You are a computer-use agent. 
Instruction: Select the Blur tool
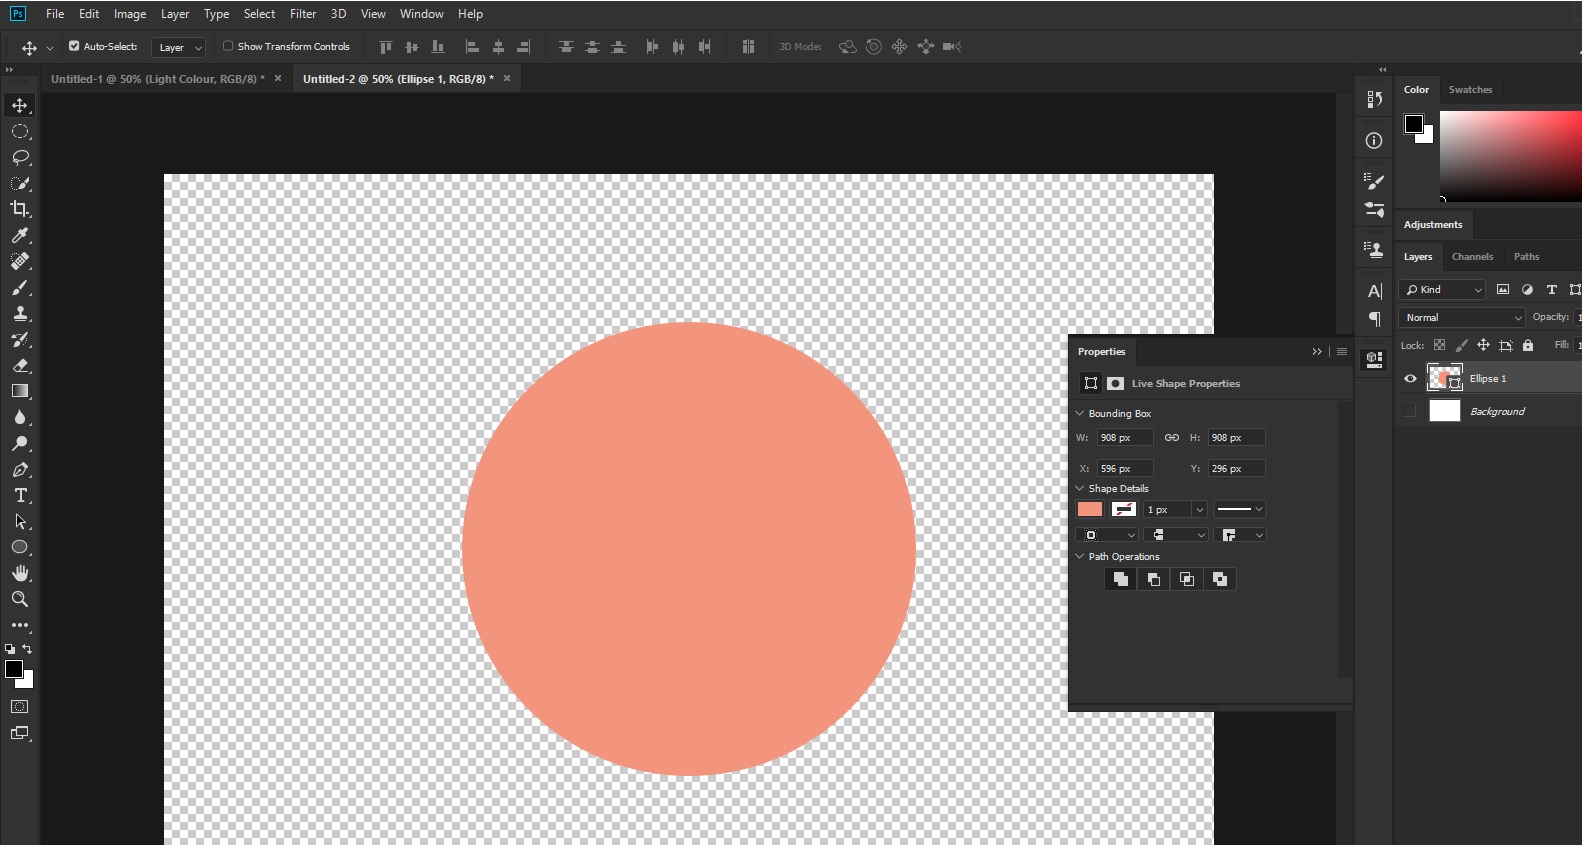pyautogui.click(x=20, y=417)
